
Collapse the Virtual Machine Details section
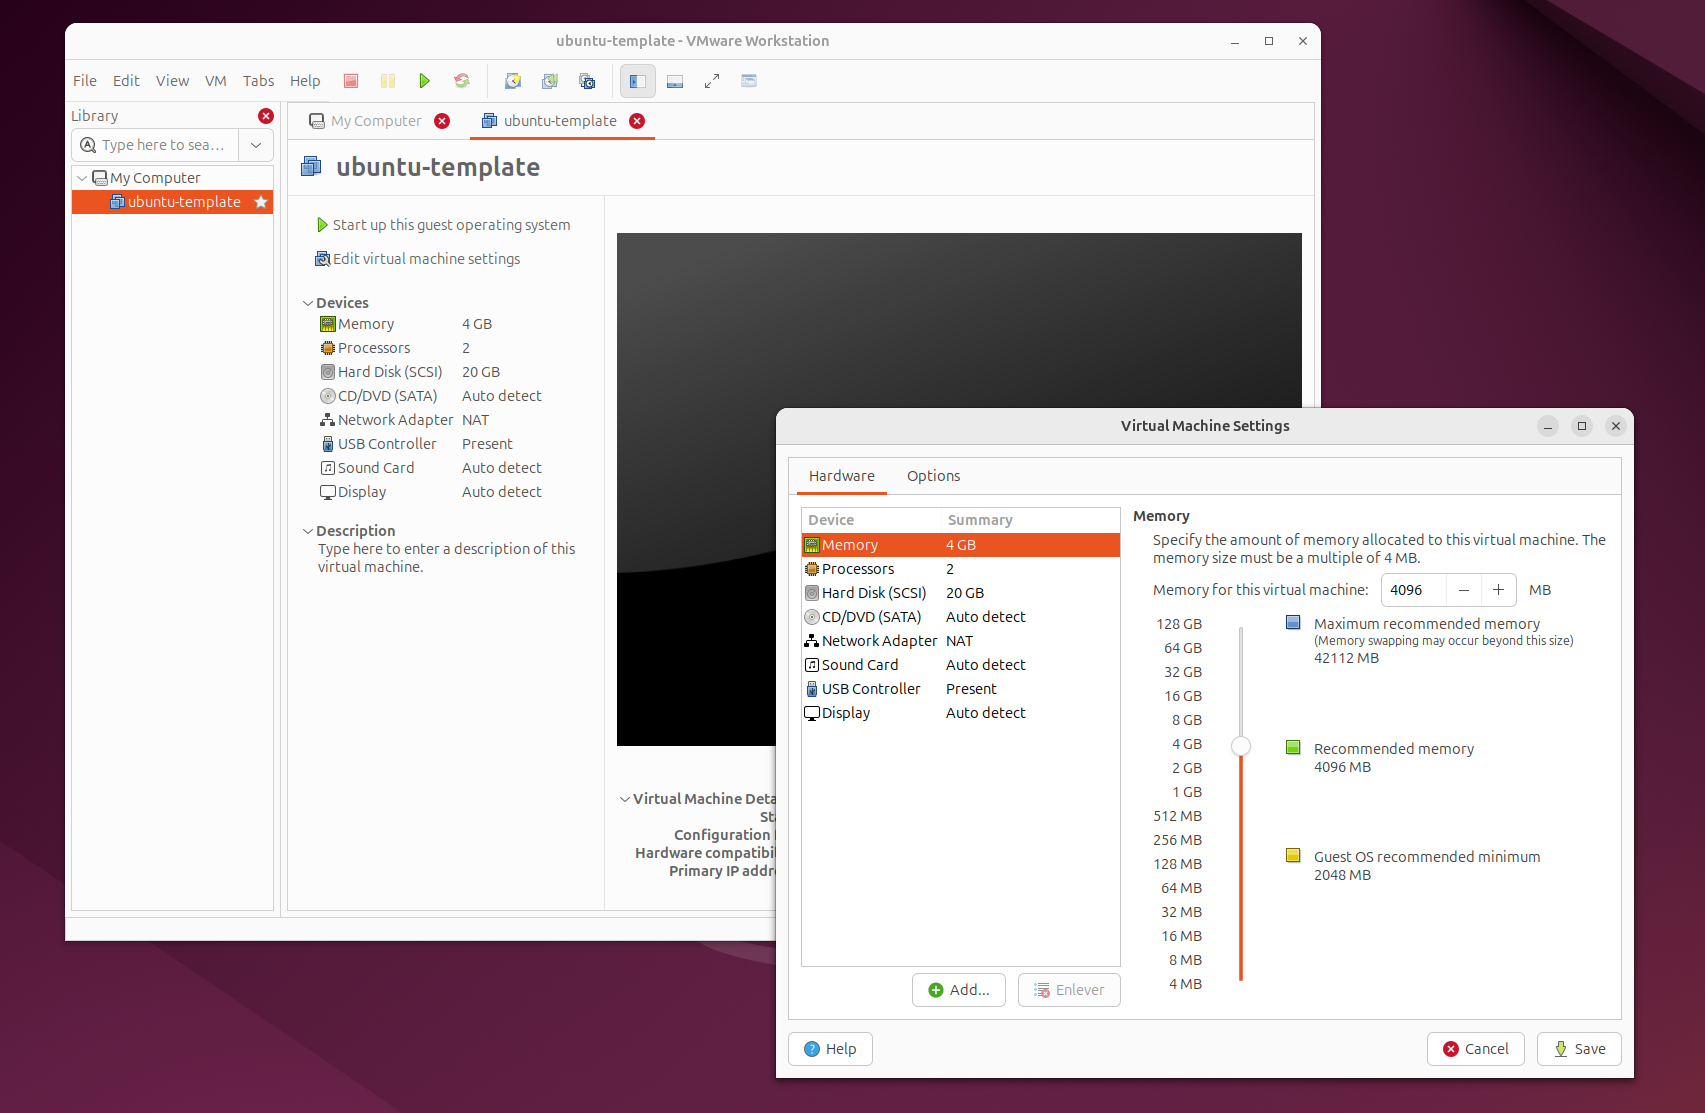(625, 799)
